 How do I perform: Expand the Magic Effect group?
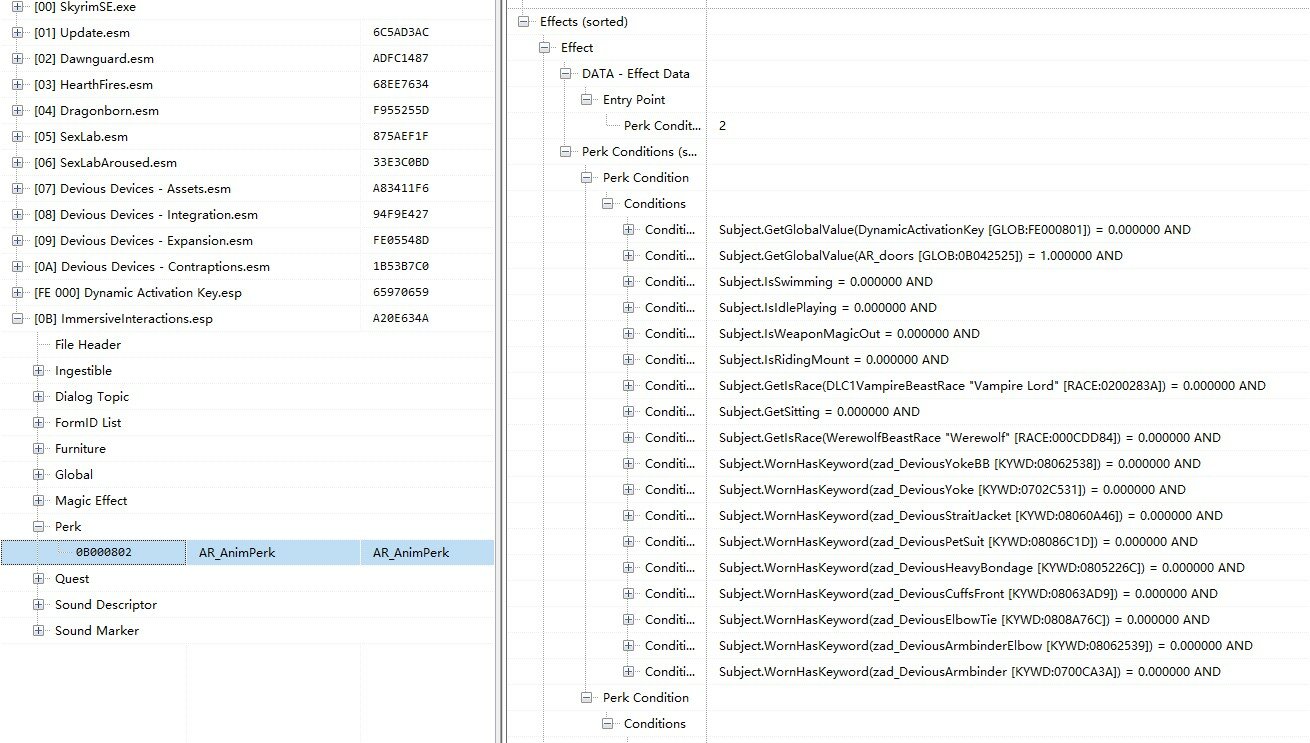[x=38, y=501]
